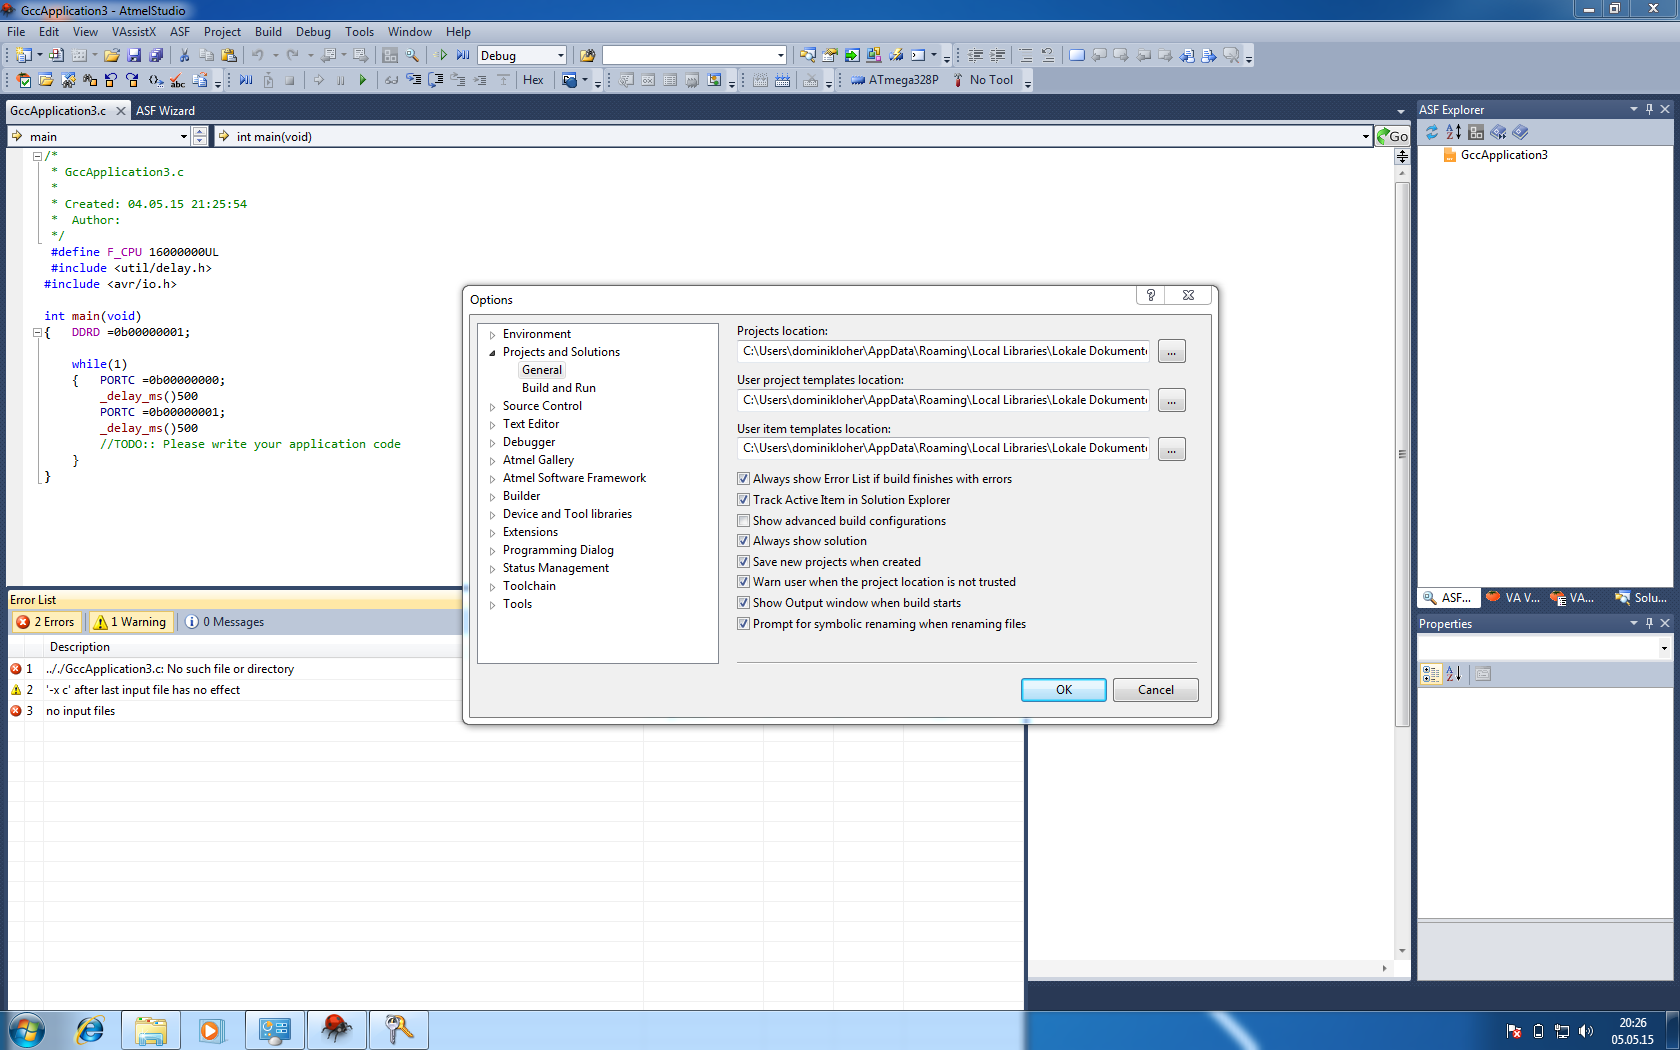Enable Show advanced build configurations
Viewport: 1680px width, 1050px height.
click(743, 520)
